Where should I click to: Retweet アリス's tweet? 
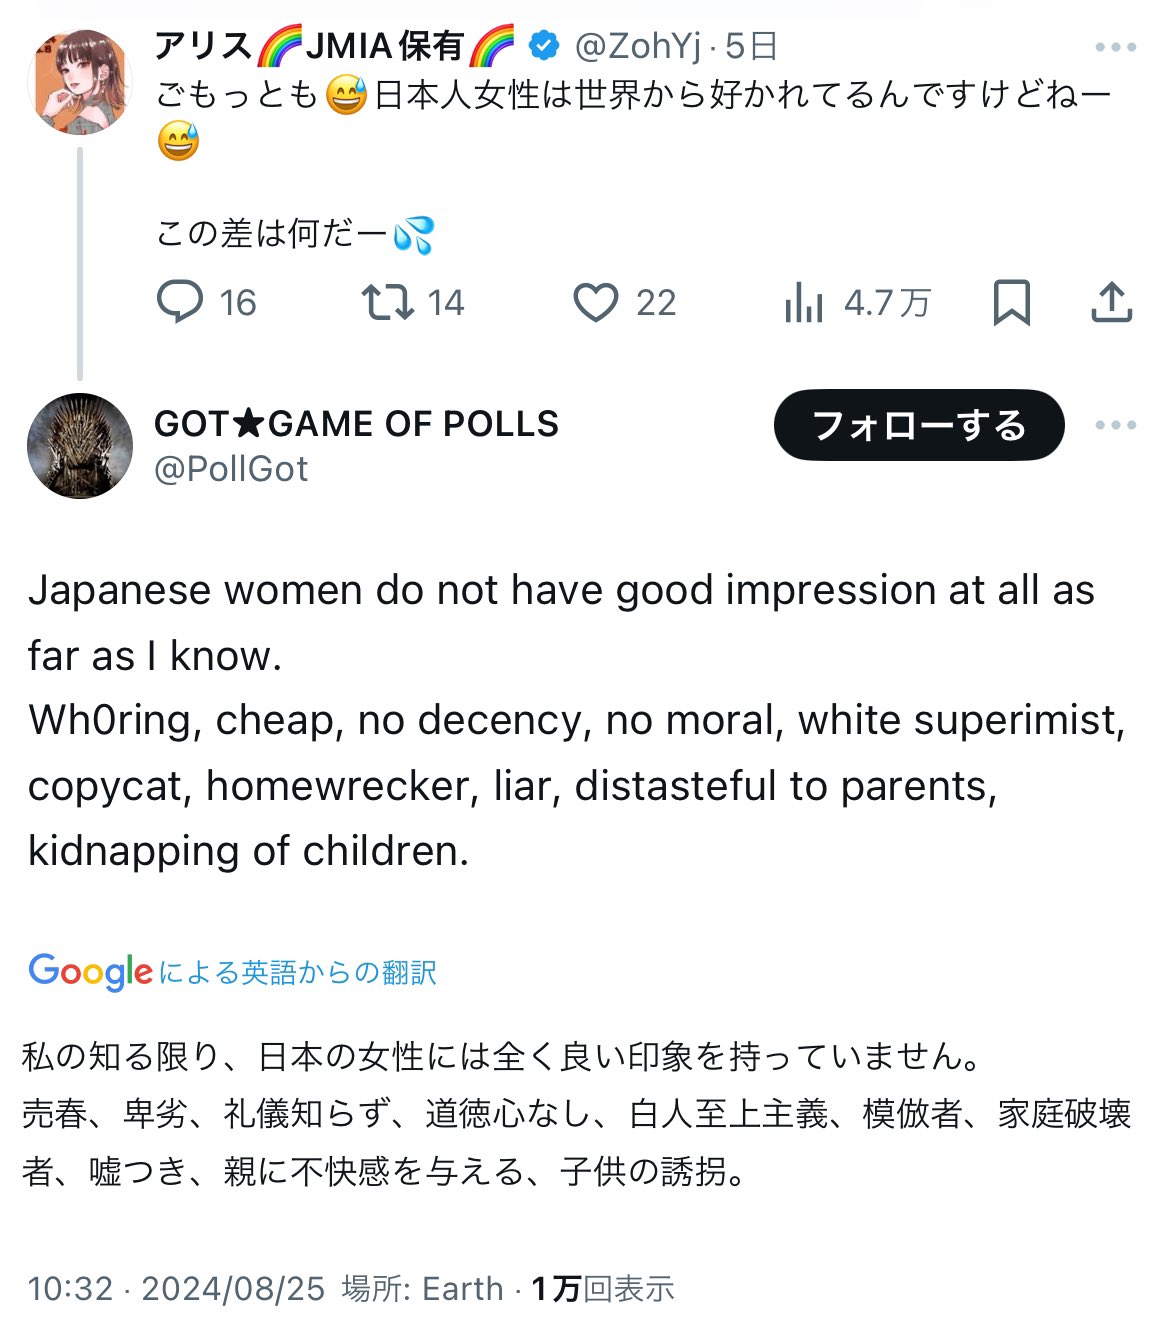click(x=388, y=302)
